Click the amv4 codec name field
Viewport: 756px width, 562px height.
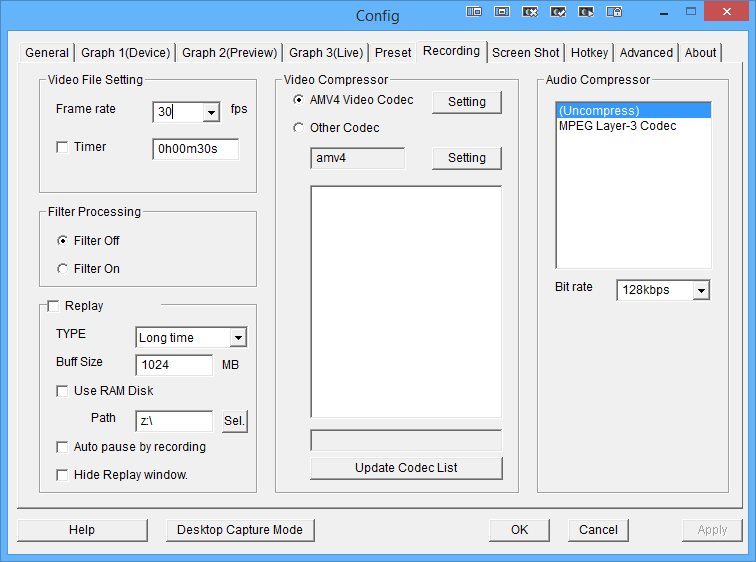[357, 158]
